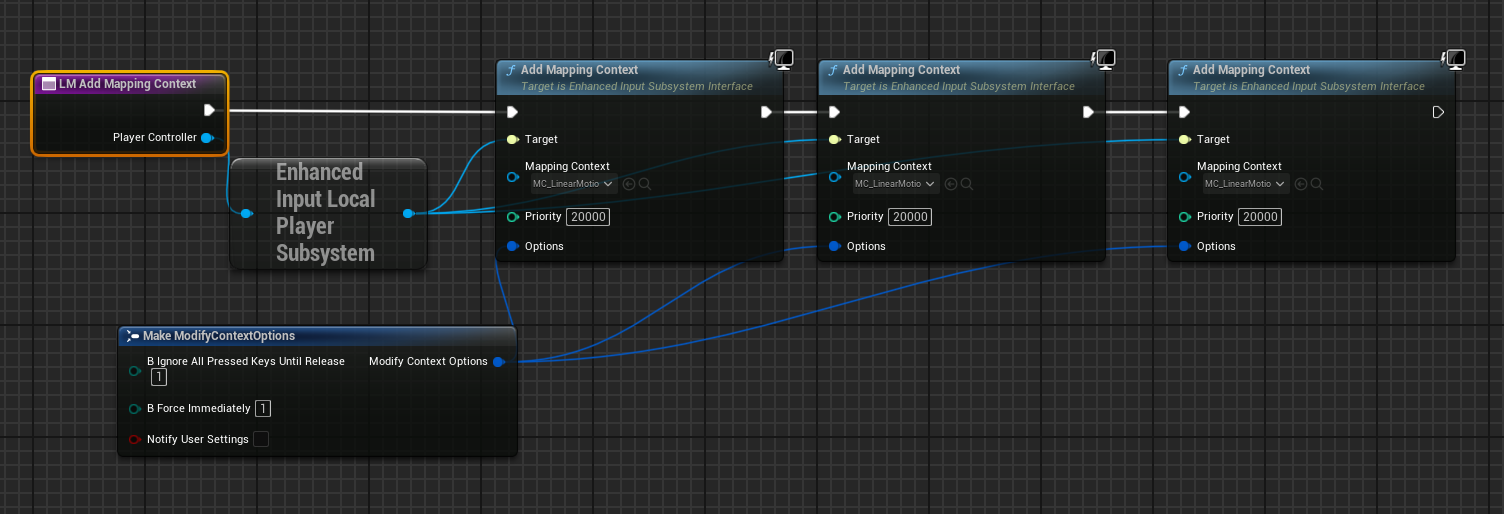Click the Make ModifyContextOptions struct icon
The width and height of the screenshot is (1504, 514).
pos(132,336)
